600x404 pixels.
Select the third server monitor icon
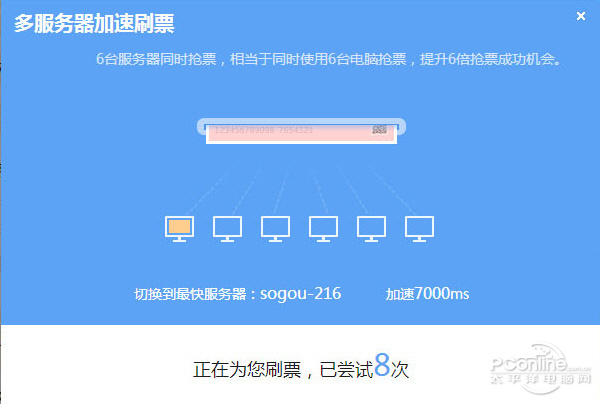point(276,229)
